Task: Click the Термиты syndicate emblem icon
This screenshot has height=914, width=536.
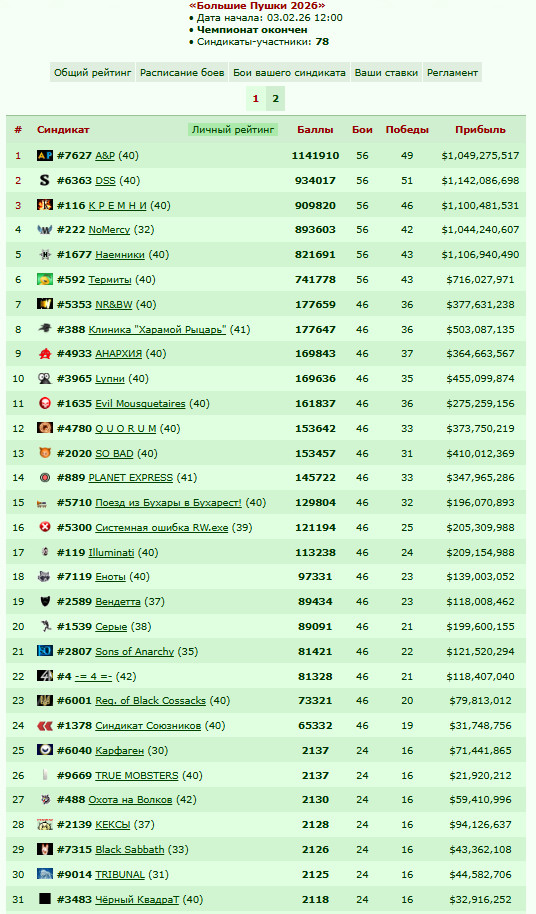Action: coord(45,280)
